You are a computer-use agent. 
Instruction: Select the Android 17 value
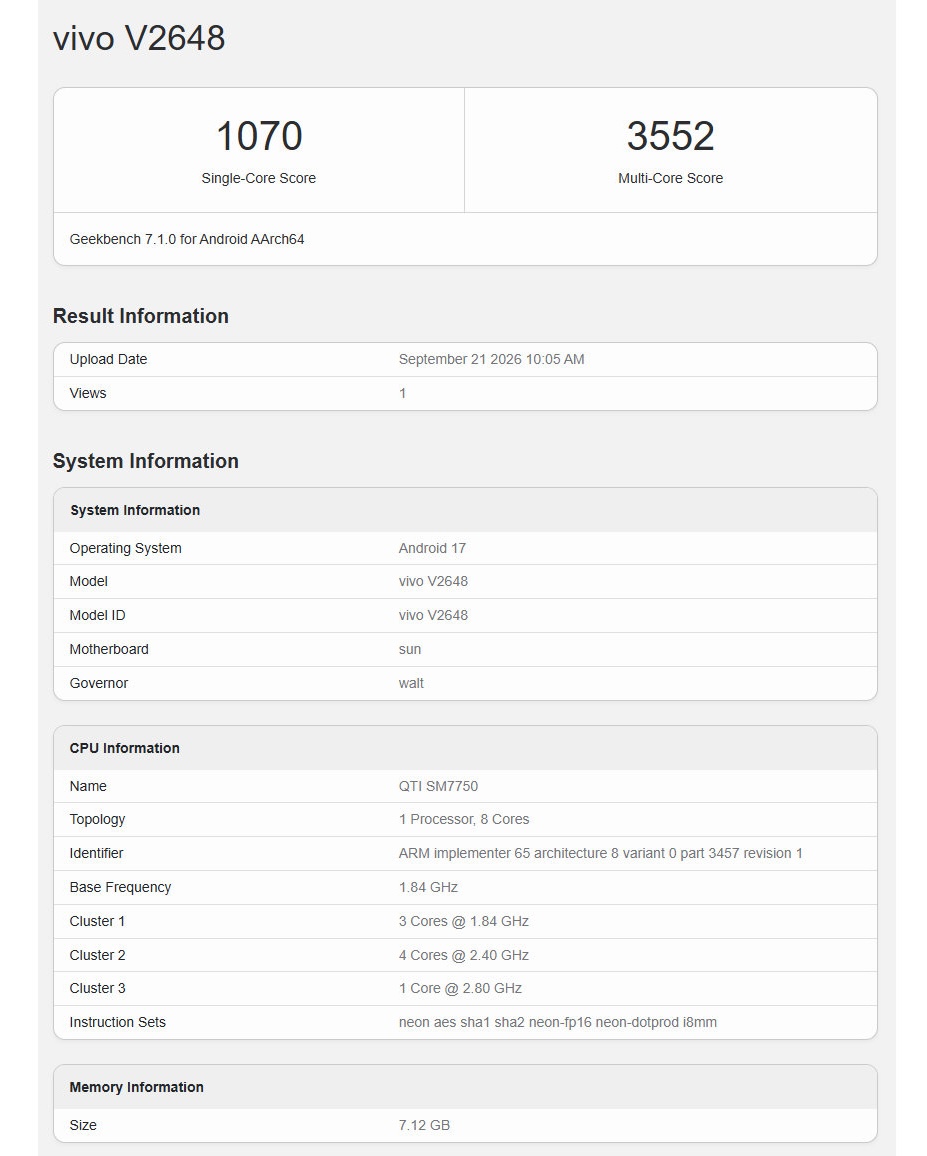tap(432, 549)
